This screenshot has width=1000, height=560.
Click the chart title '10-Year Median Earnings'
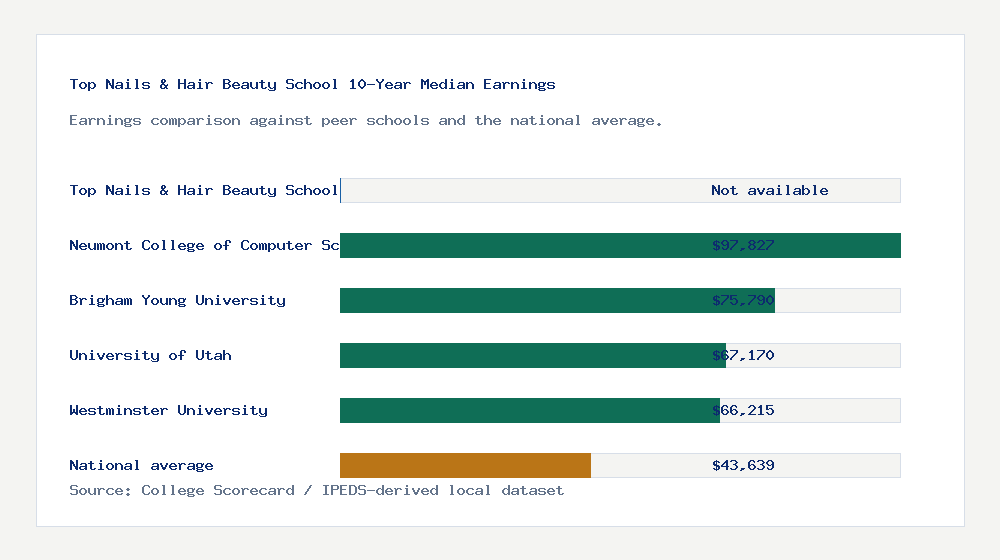pyautogui.click(x=452, y=84)
